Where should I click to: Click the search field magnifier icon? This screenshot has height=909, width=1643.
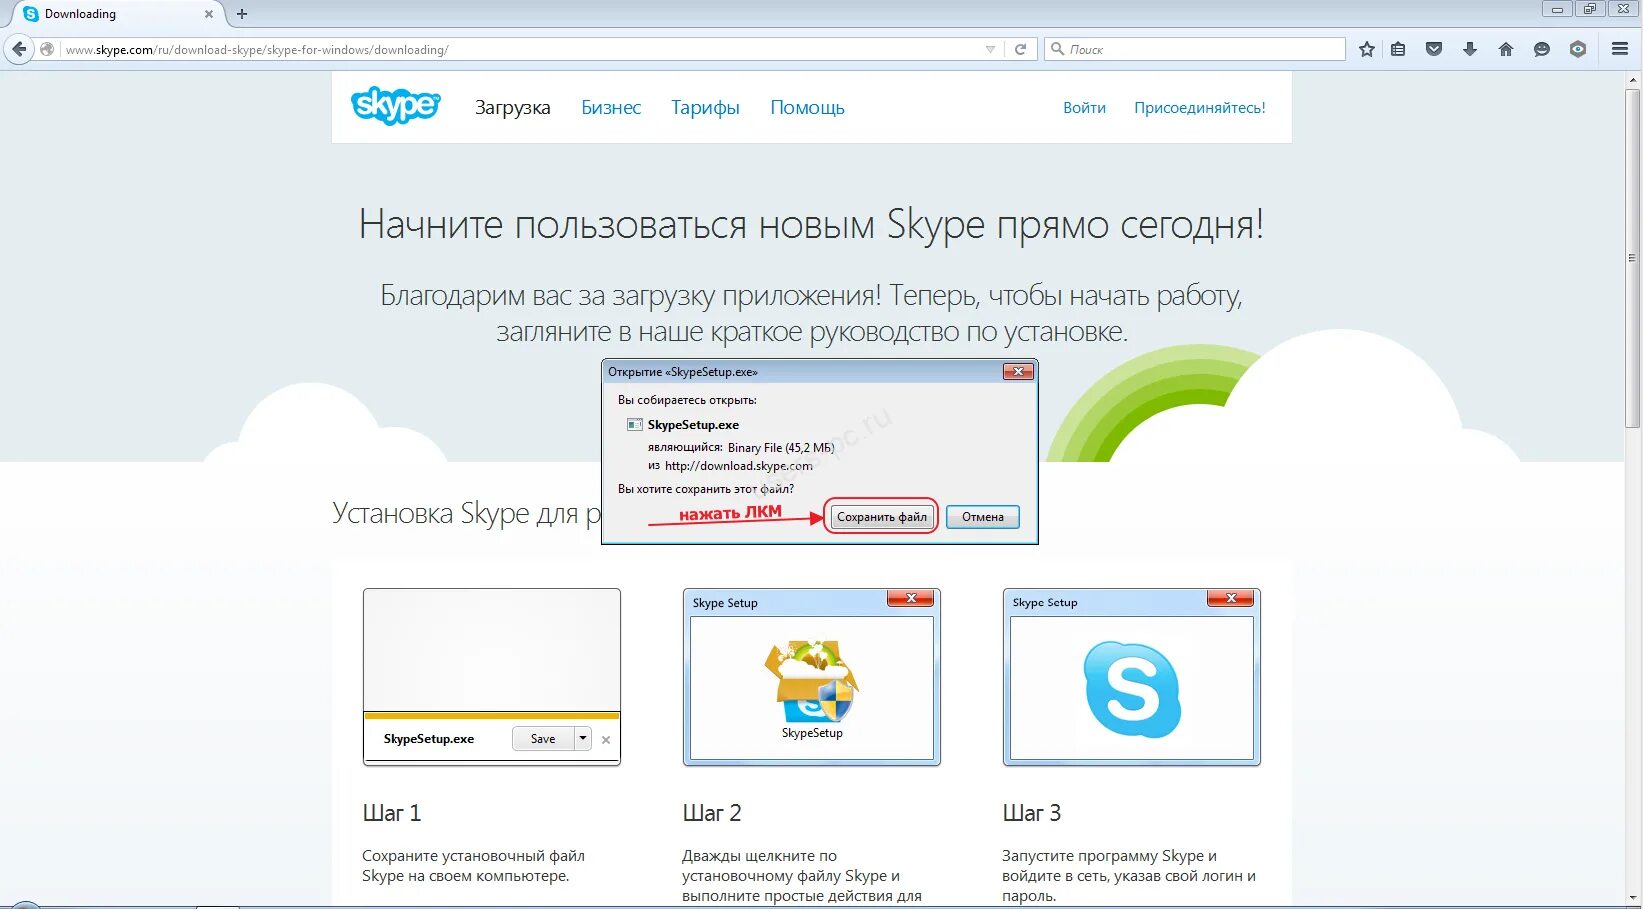[1057, 49]
